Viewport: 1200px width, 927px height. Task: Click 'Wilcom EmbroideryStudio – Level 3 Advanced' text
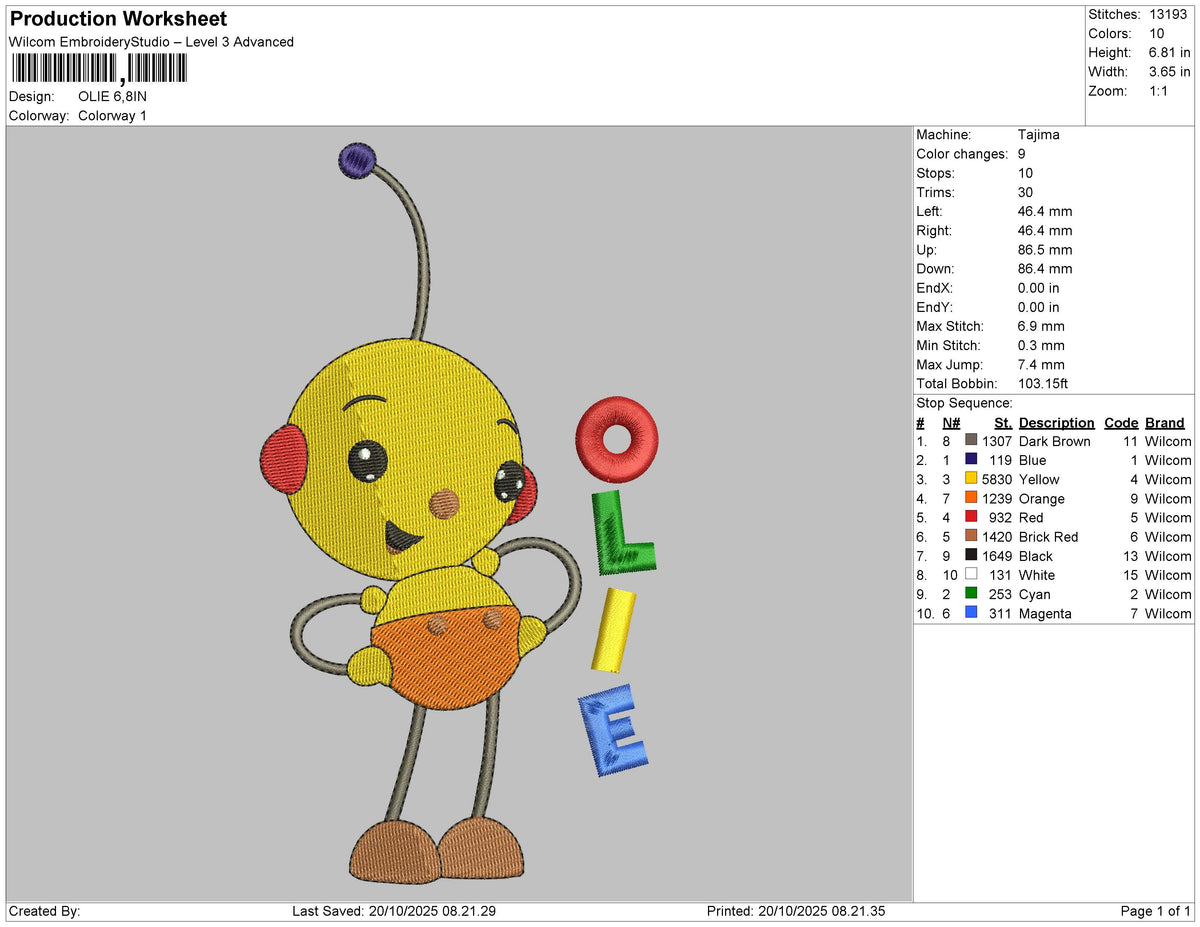[x=151, y=42]
